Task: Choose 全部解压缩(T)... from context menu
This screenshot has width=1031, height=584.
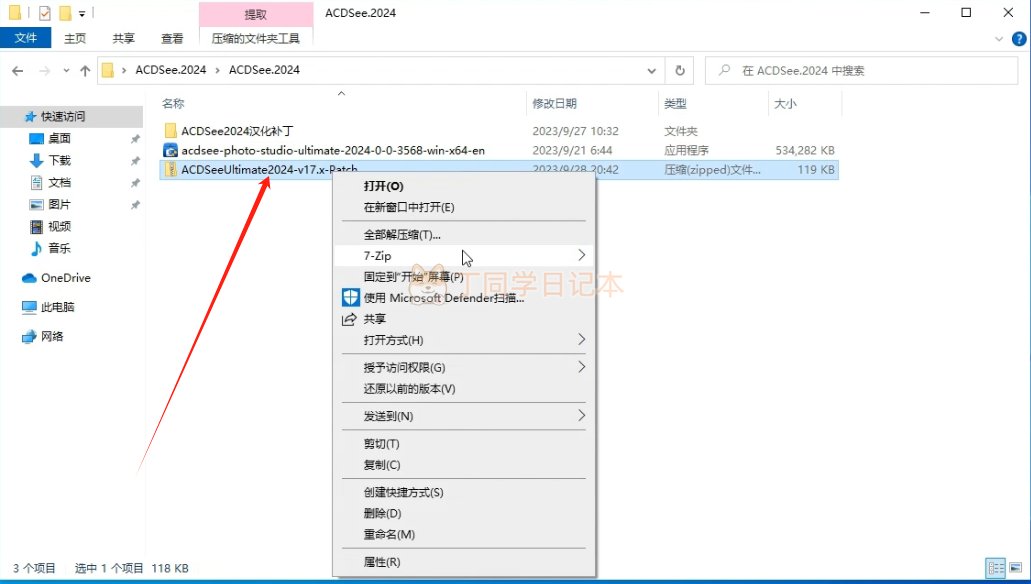Action: pos(464,235)
